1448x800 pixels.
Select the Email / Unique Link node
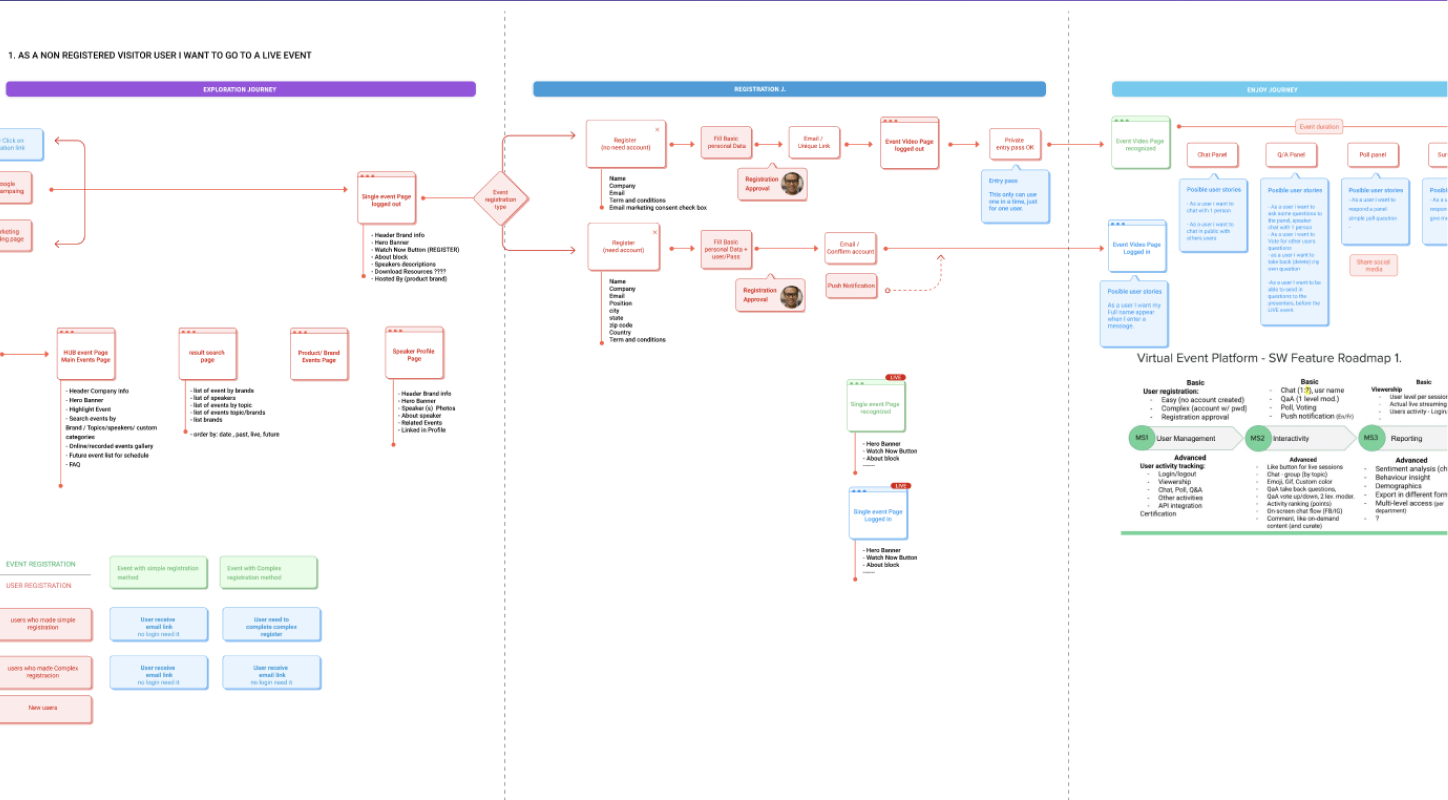813,144
